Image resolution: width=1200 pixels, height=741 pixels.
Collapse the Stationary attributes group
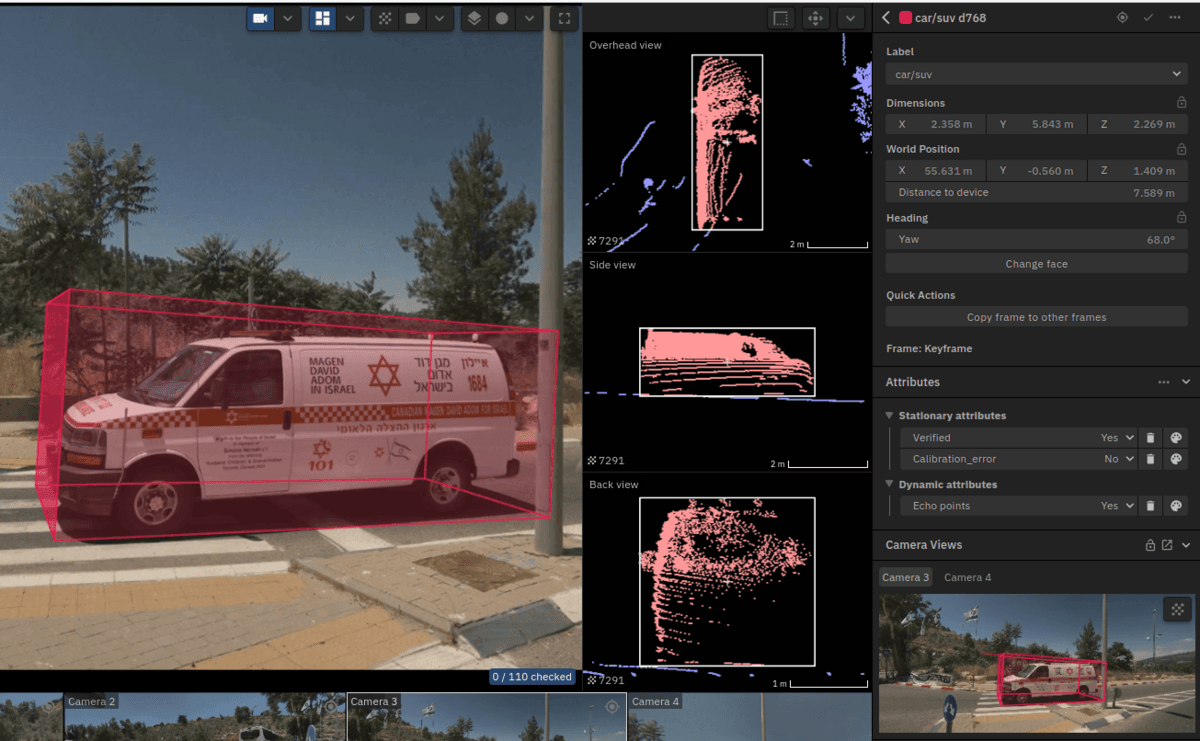(889, 415)
